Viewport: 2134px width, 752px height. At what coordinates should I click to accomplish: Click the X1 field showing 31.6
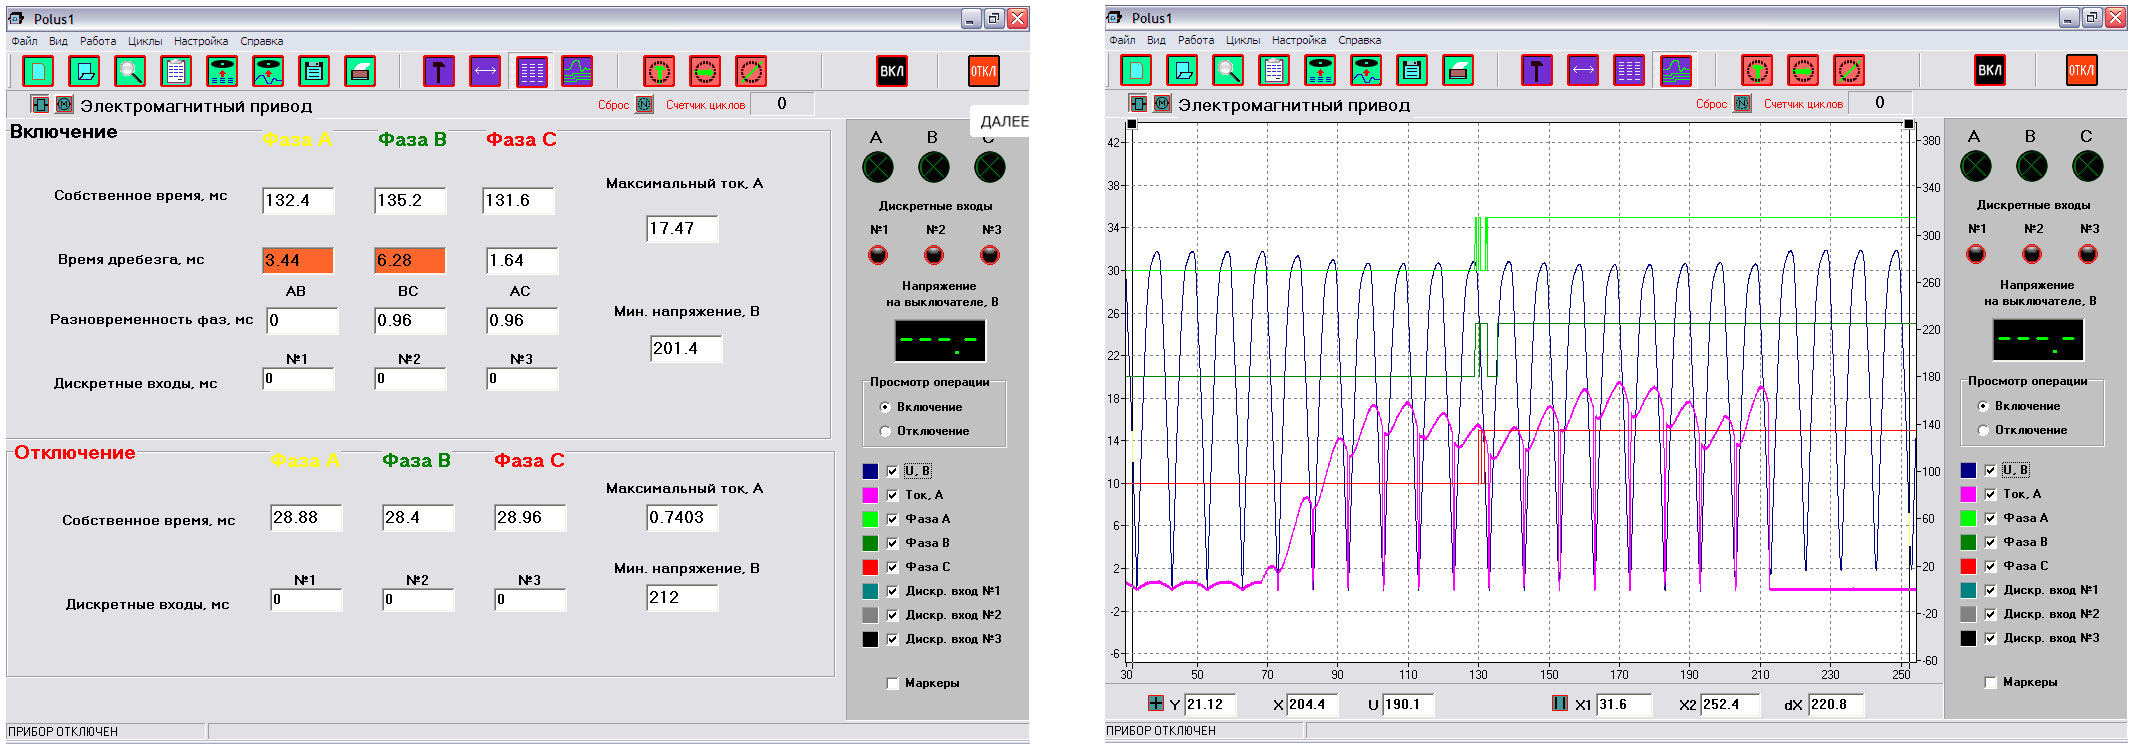1624,704
